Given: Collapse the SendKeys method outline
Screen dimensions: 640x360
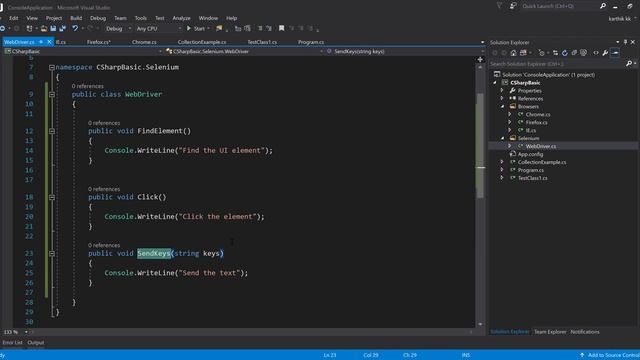Looking at the screenshot, I should tap(52, 253).
